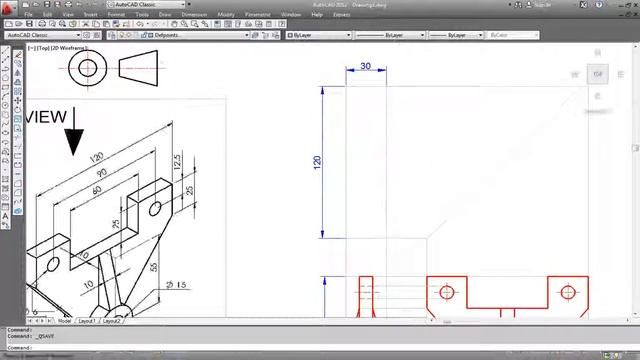Click the Cut (scissors) icon
This screenshot has height=360, width=640.
pyautogui.click(x=86, y=24)
